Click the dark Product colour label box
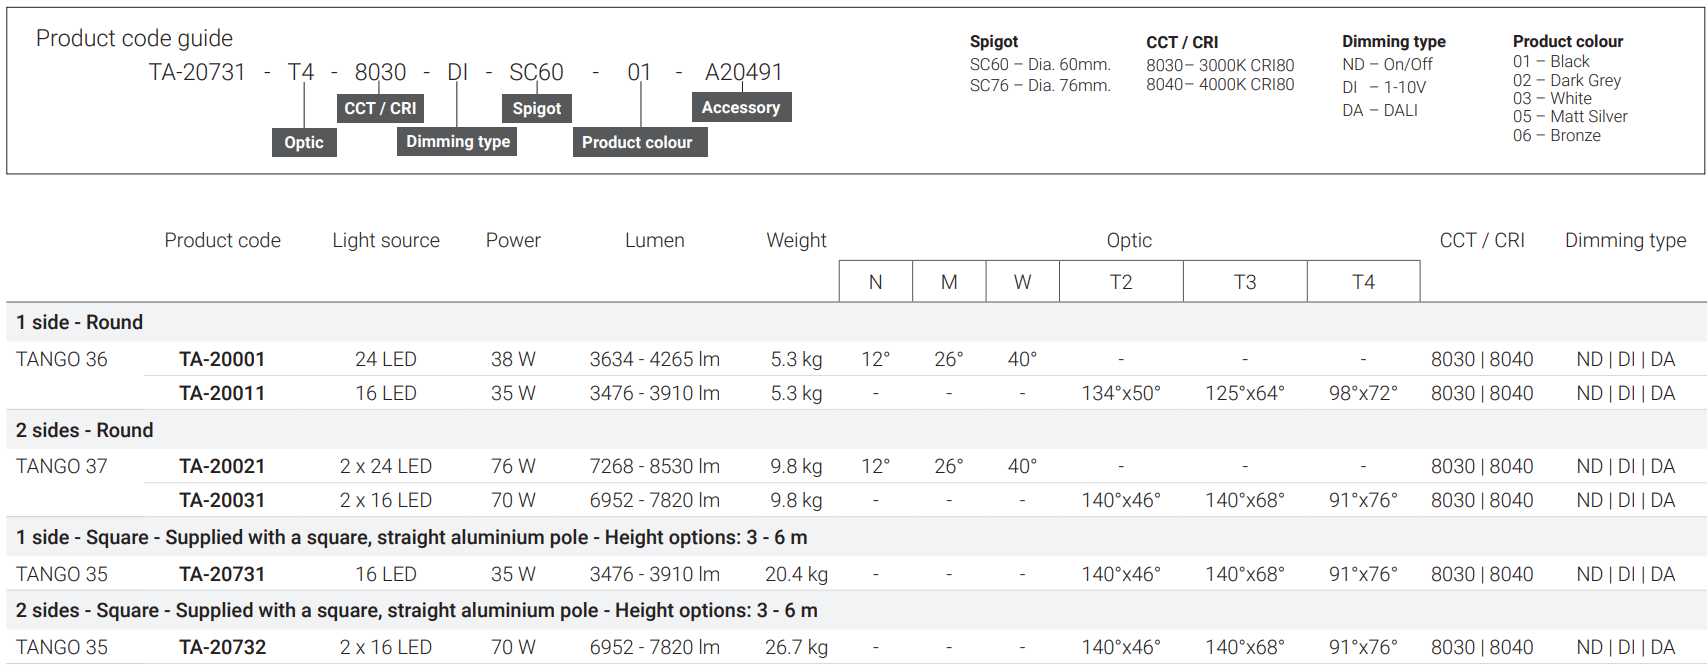1708x668 pixels. [x=637, y=142]
